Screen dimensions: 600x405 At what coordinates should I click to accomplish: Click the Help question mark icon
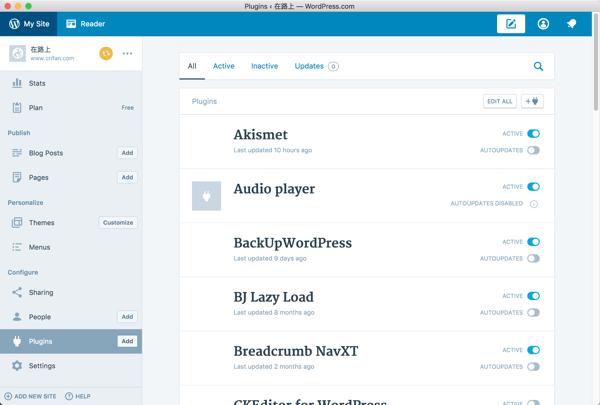pyautogui.click(x=69, y=396)
